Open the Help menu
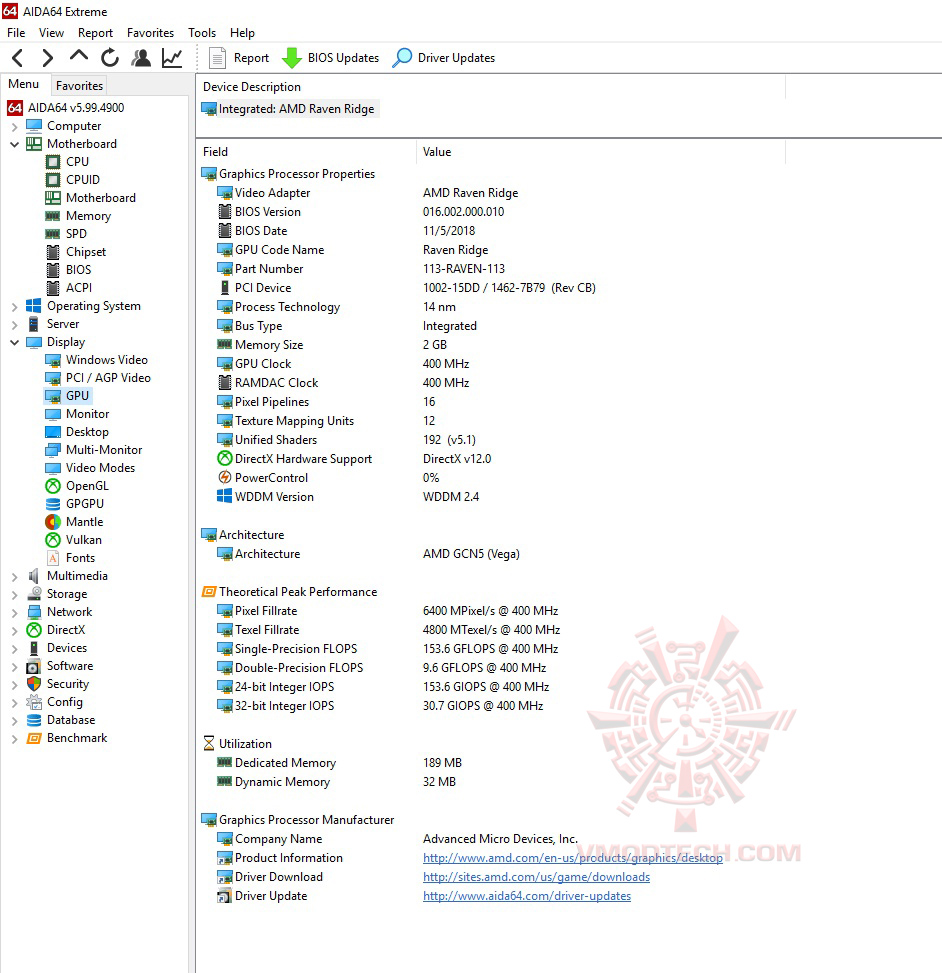 tap(242, 33)
